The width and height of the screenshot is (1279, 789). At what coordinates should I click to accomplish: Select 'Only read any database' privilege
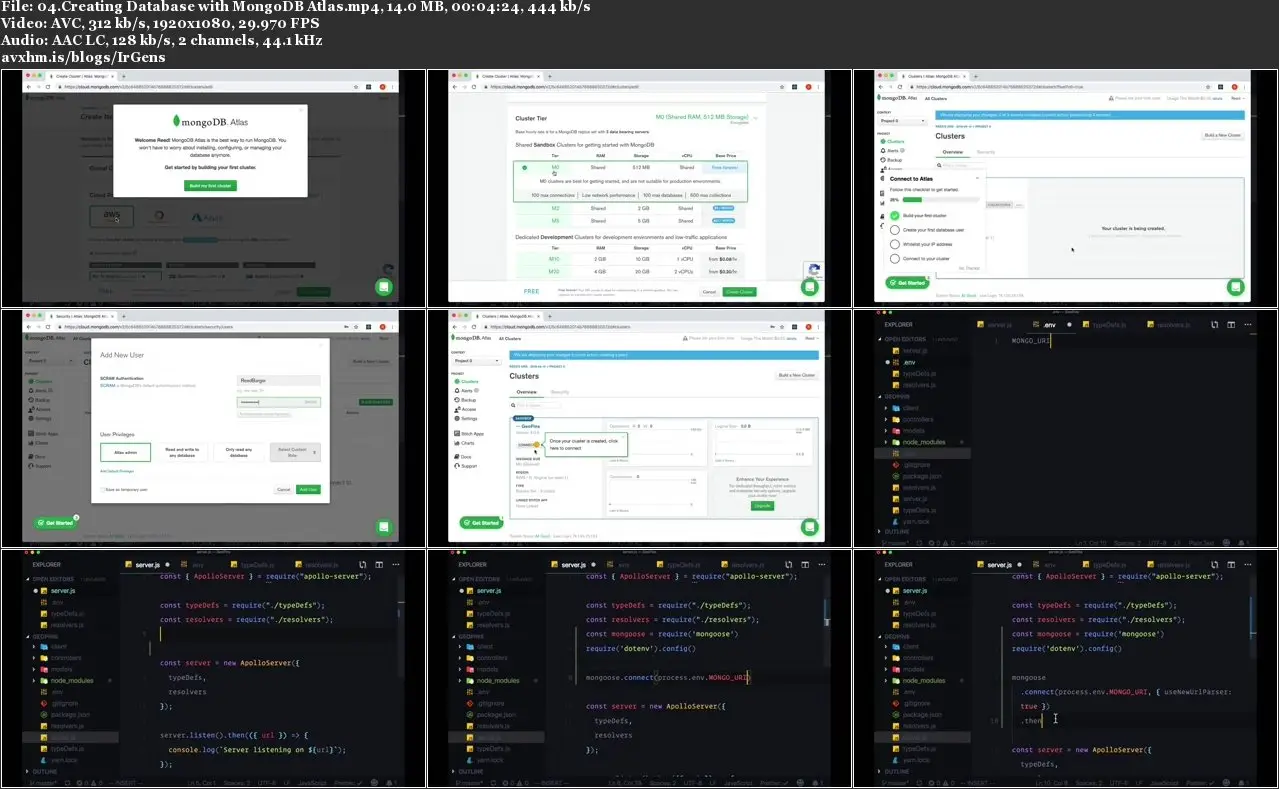click(238, 453)
